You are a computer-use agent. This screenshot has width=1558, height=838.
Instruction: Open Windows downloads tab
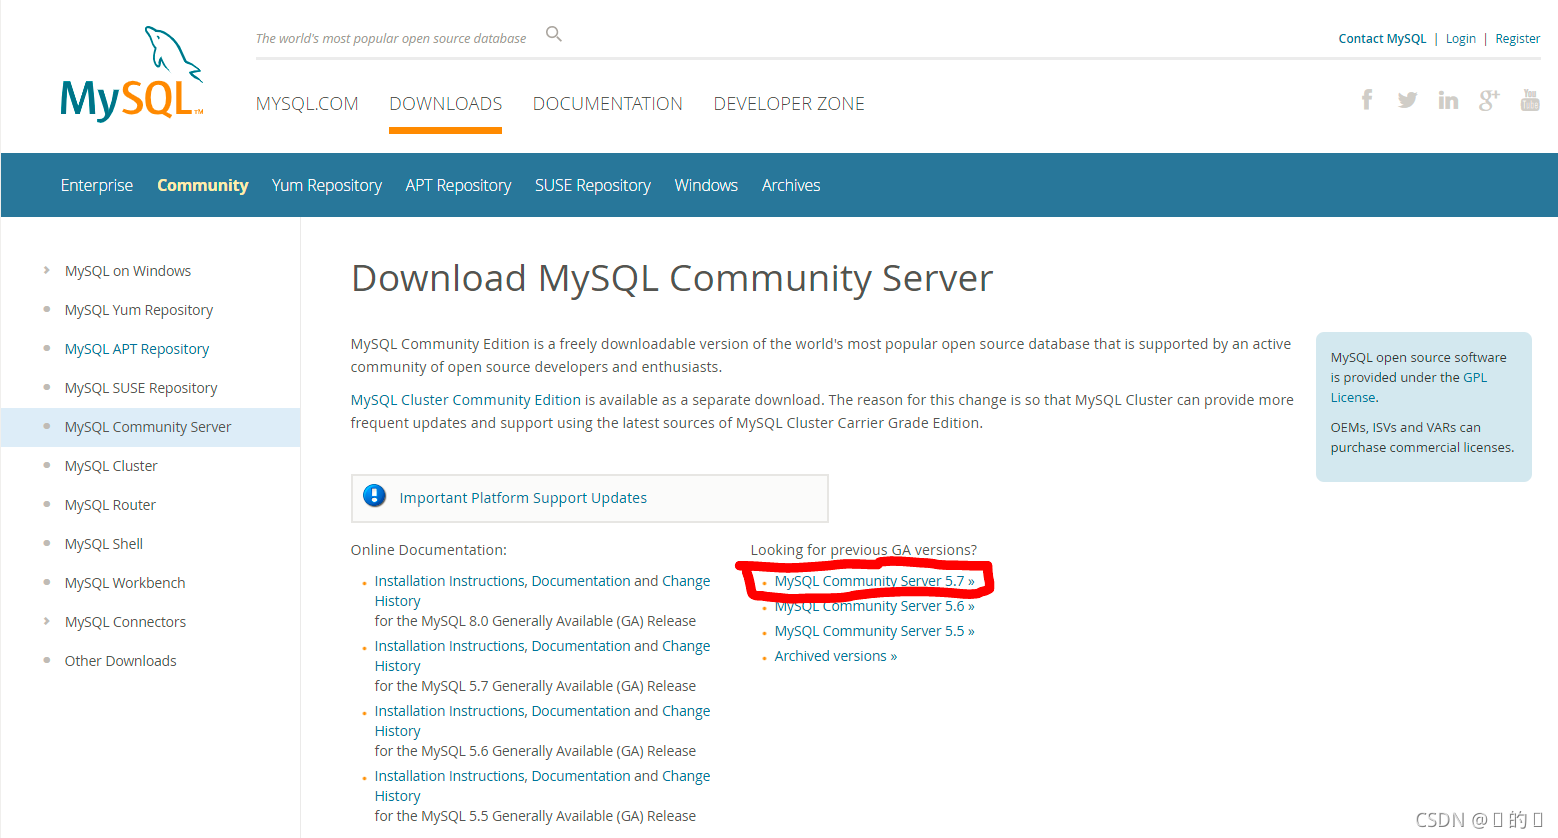[706, 185]
